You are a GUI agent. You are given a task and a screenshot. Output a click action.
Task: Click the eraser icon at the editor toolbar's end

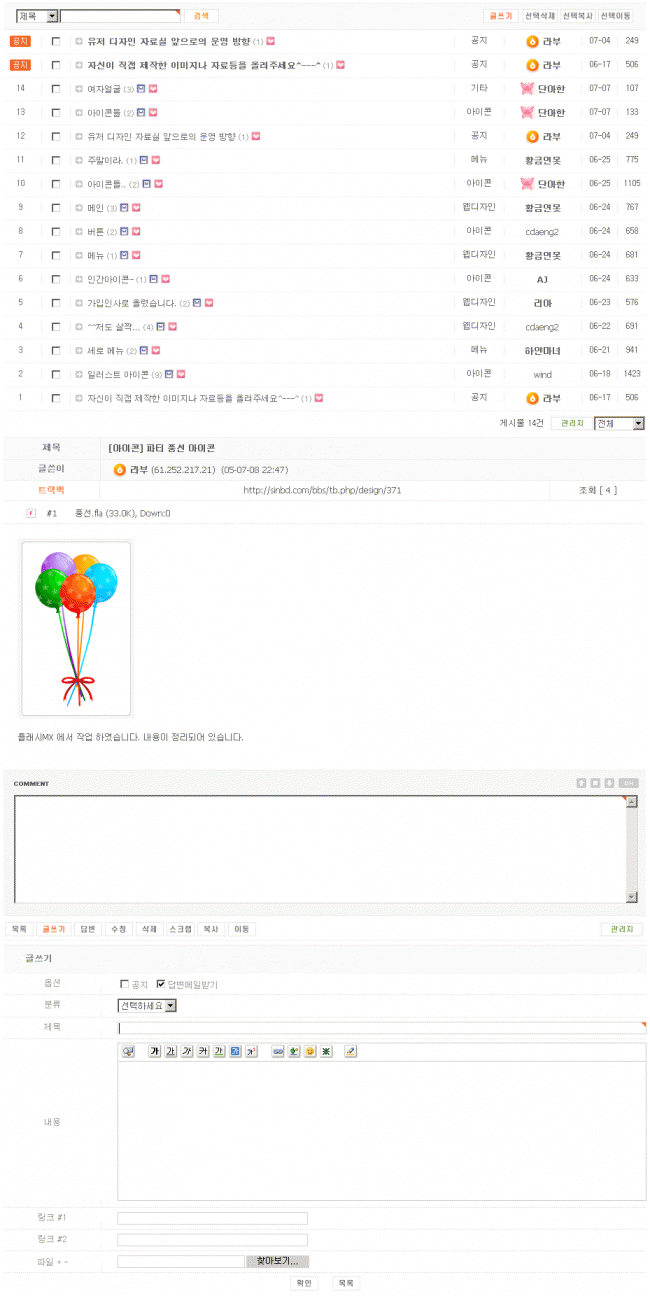[x=351, y=1051]
